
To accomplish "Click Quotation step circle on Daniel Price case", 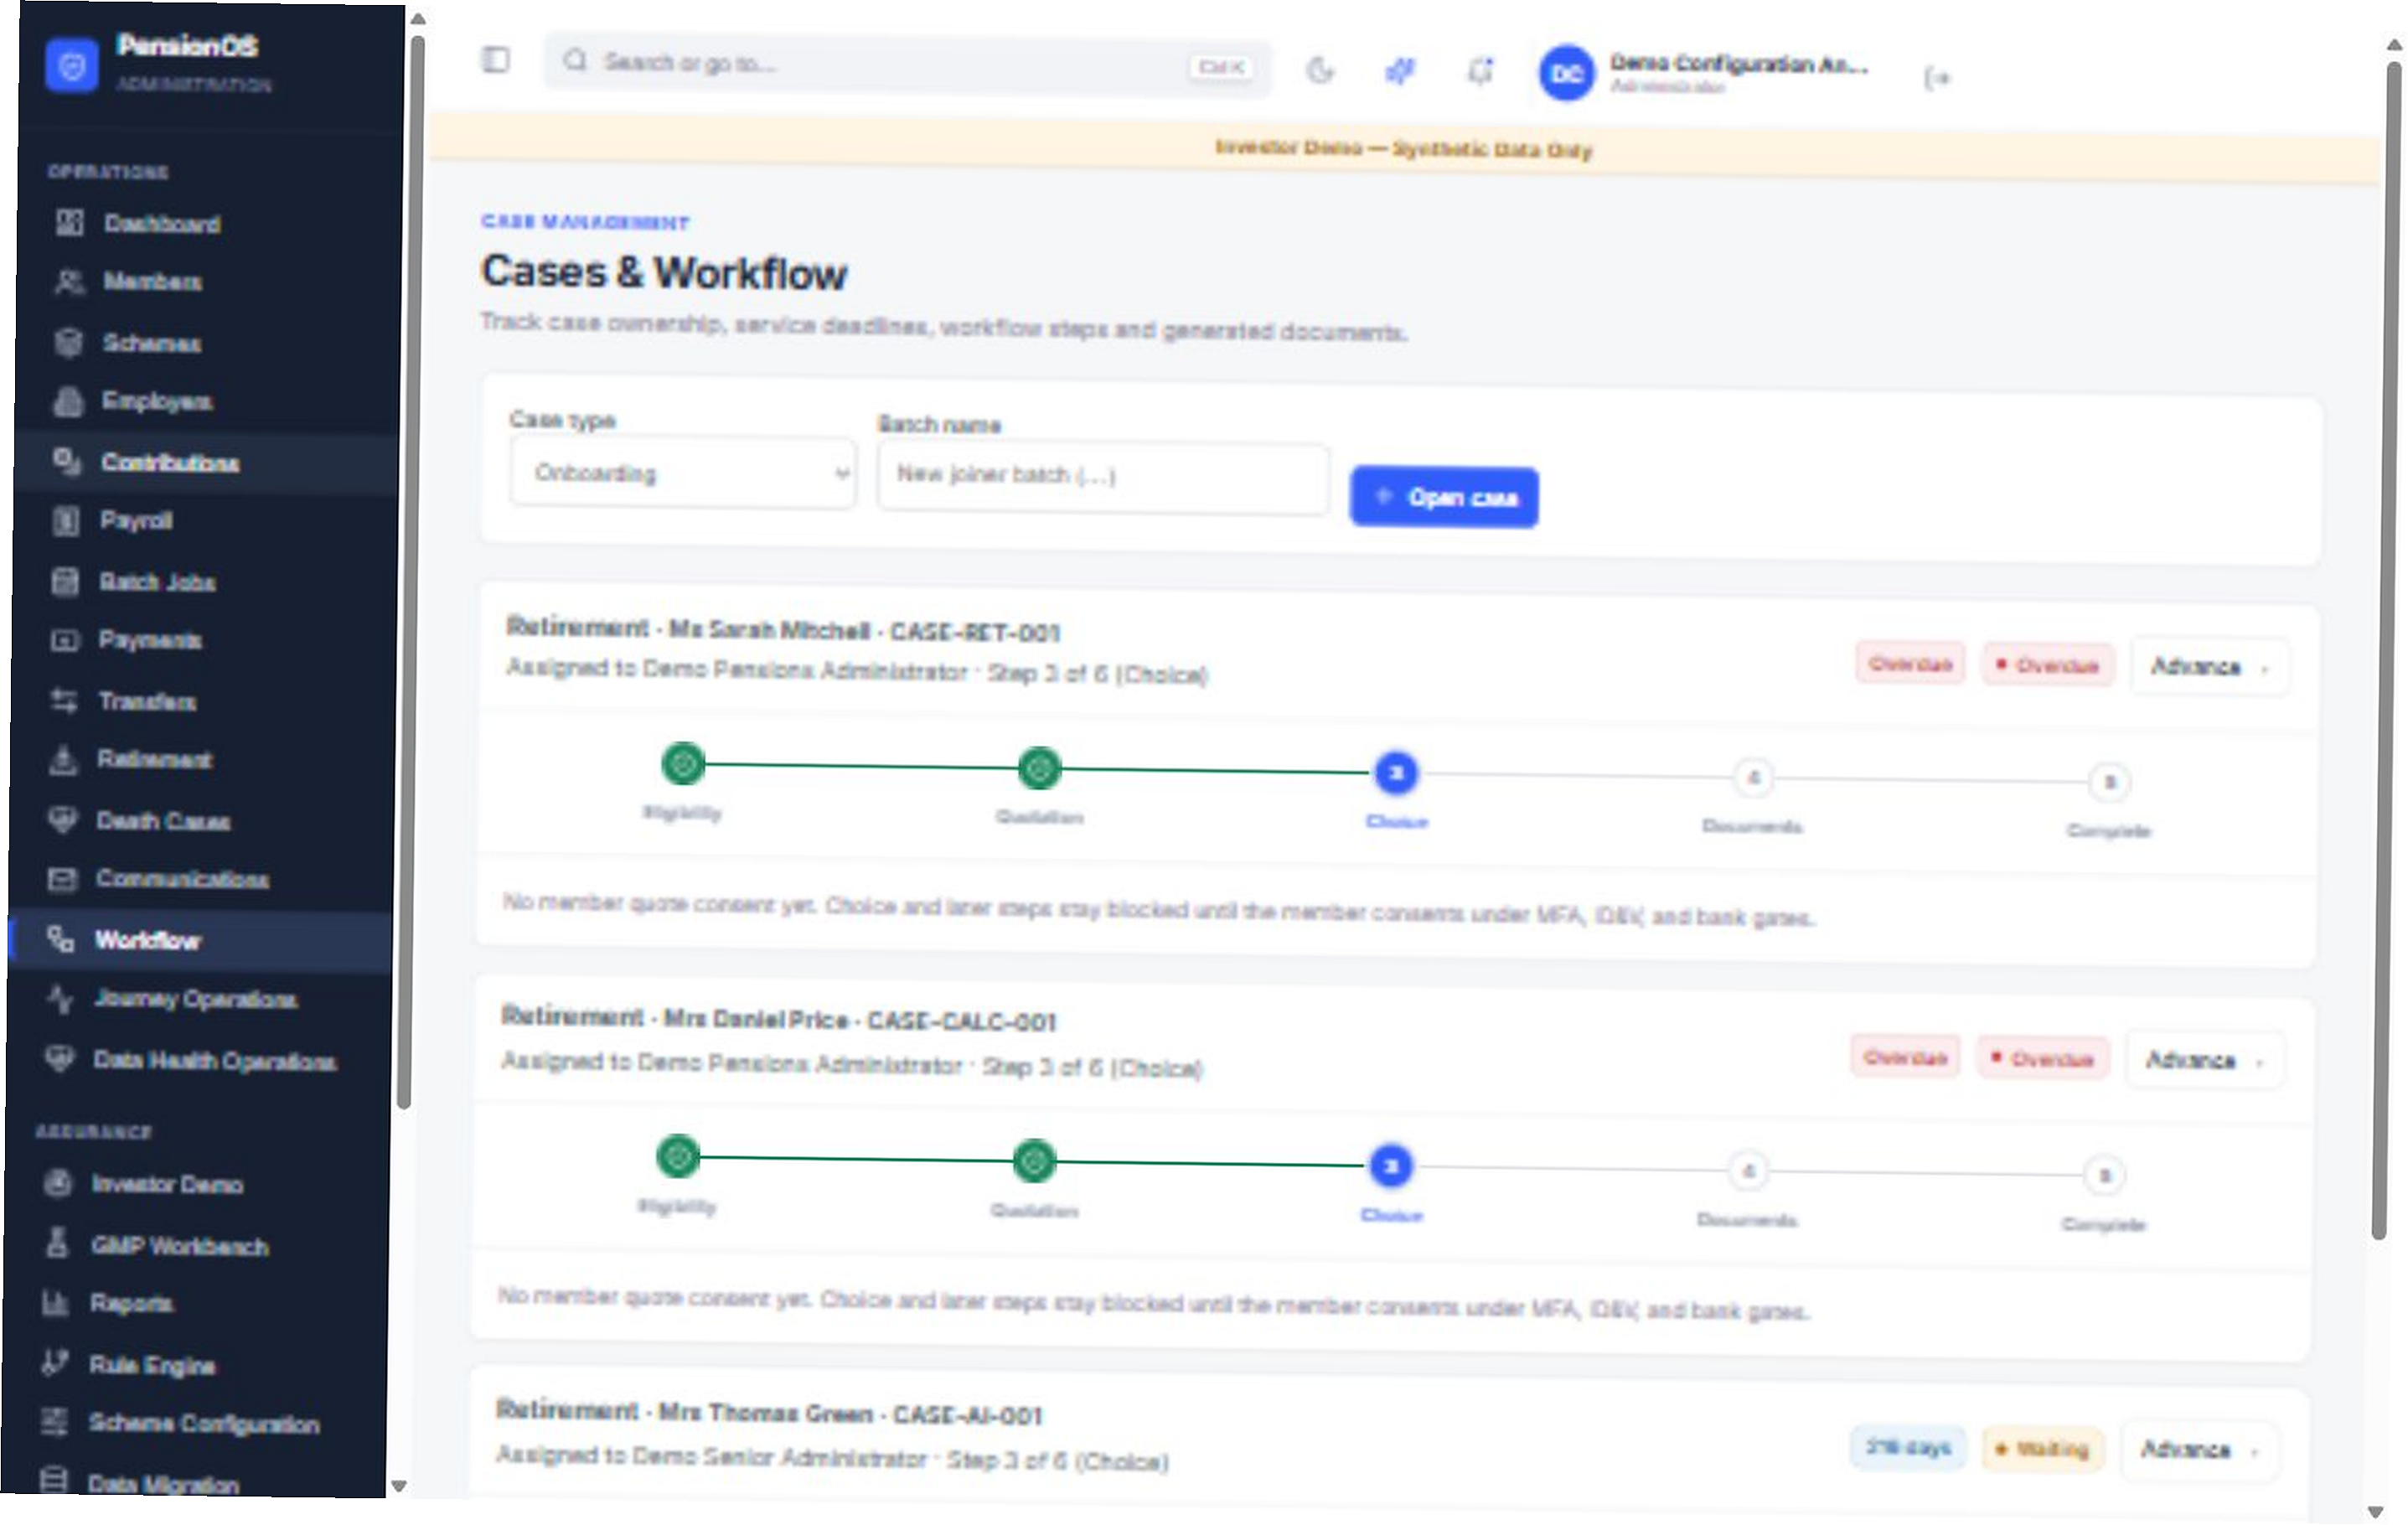I will [1035, 1163].
